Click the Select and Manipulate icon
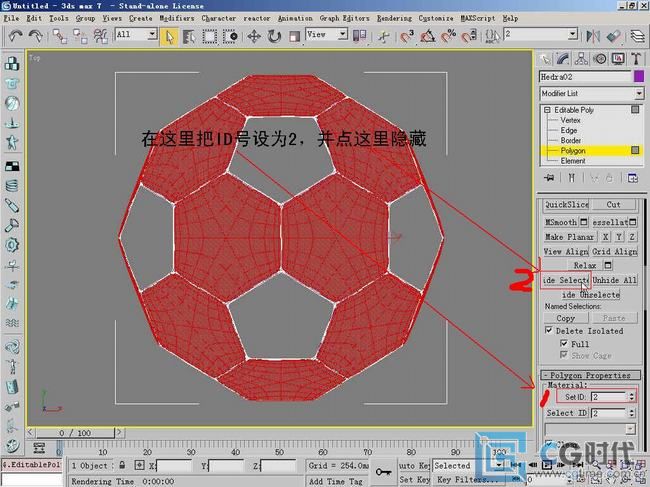This screenshot has height=487, width=650. (x=384, y=36)
